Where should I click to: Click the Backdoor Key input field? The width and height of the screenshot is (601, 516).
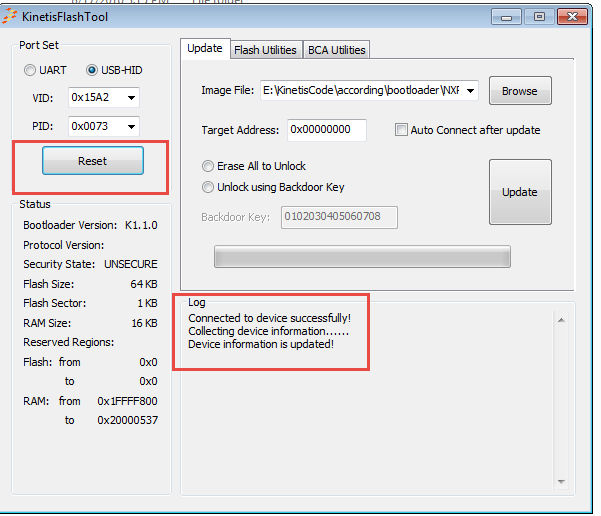[x=339, y=217]
